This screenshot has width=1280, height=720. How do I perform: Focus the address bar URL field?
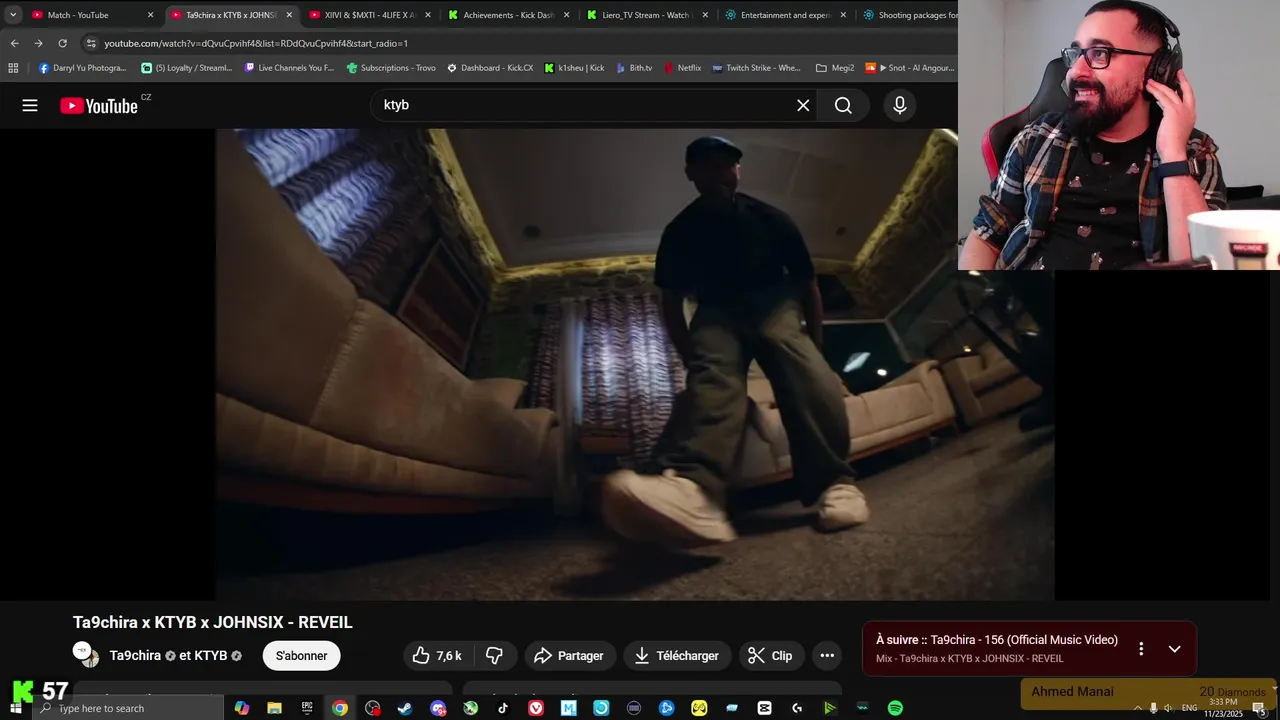(520, 43)
